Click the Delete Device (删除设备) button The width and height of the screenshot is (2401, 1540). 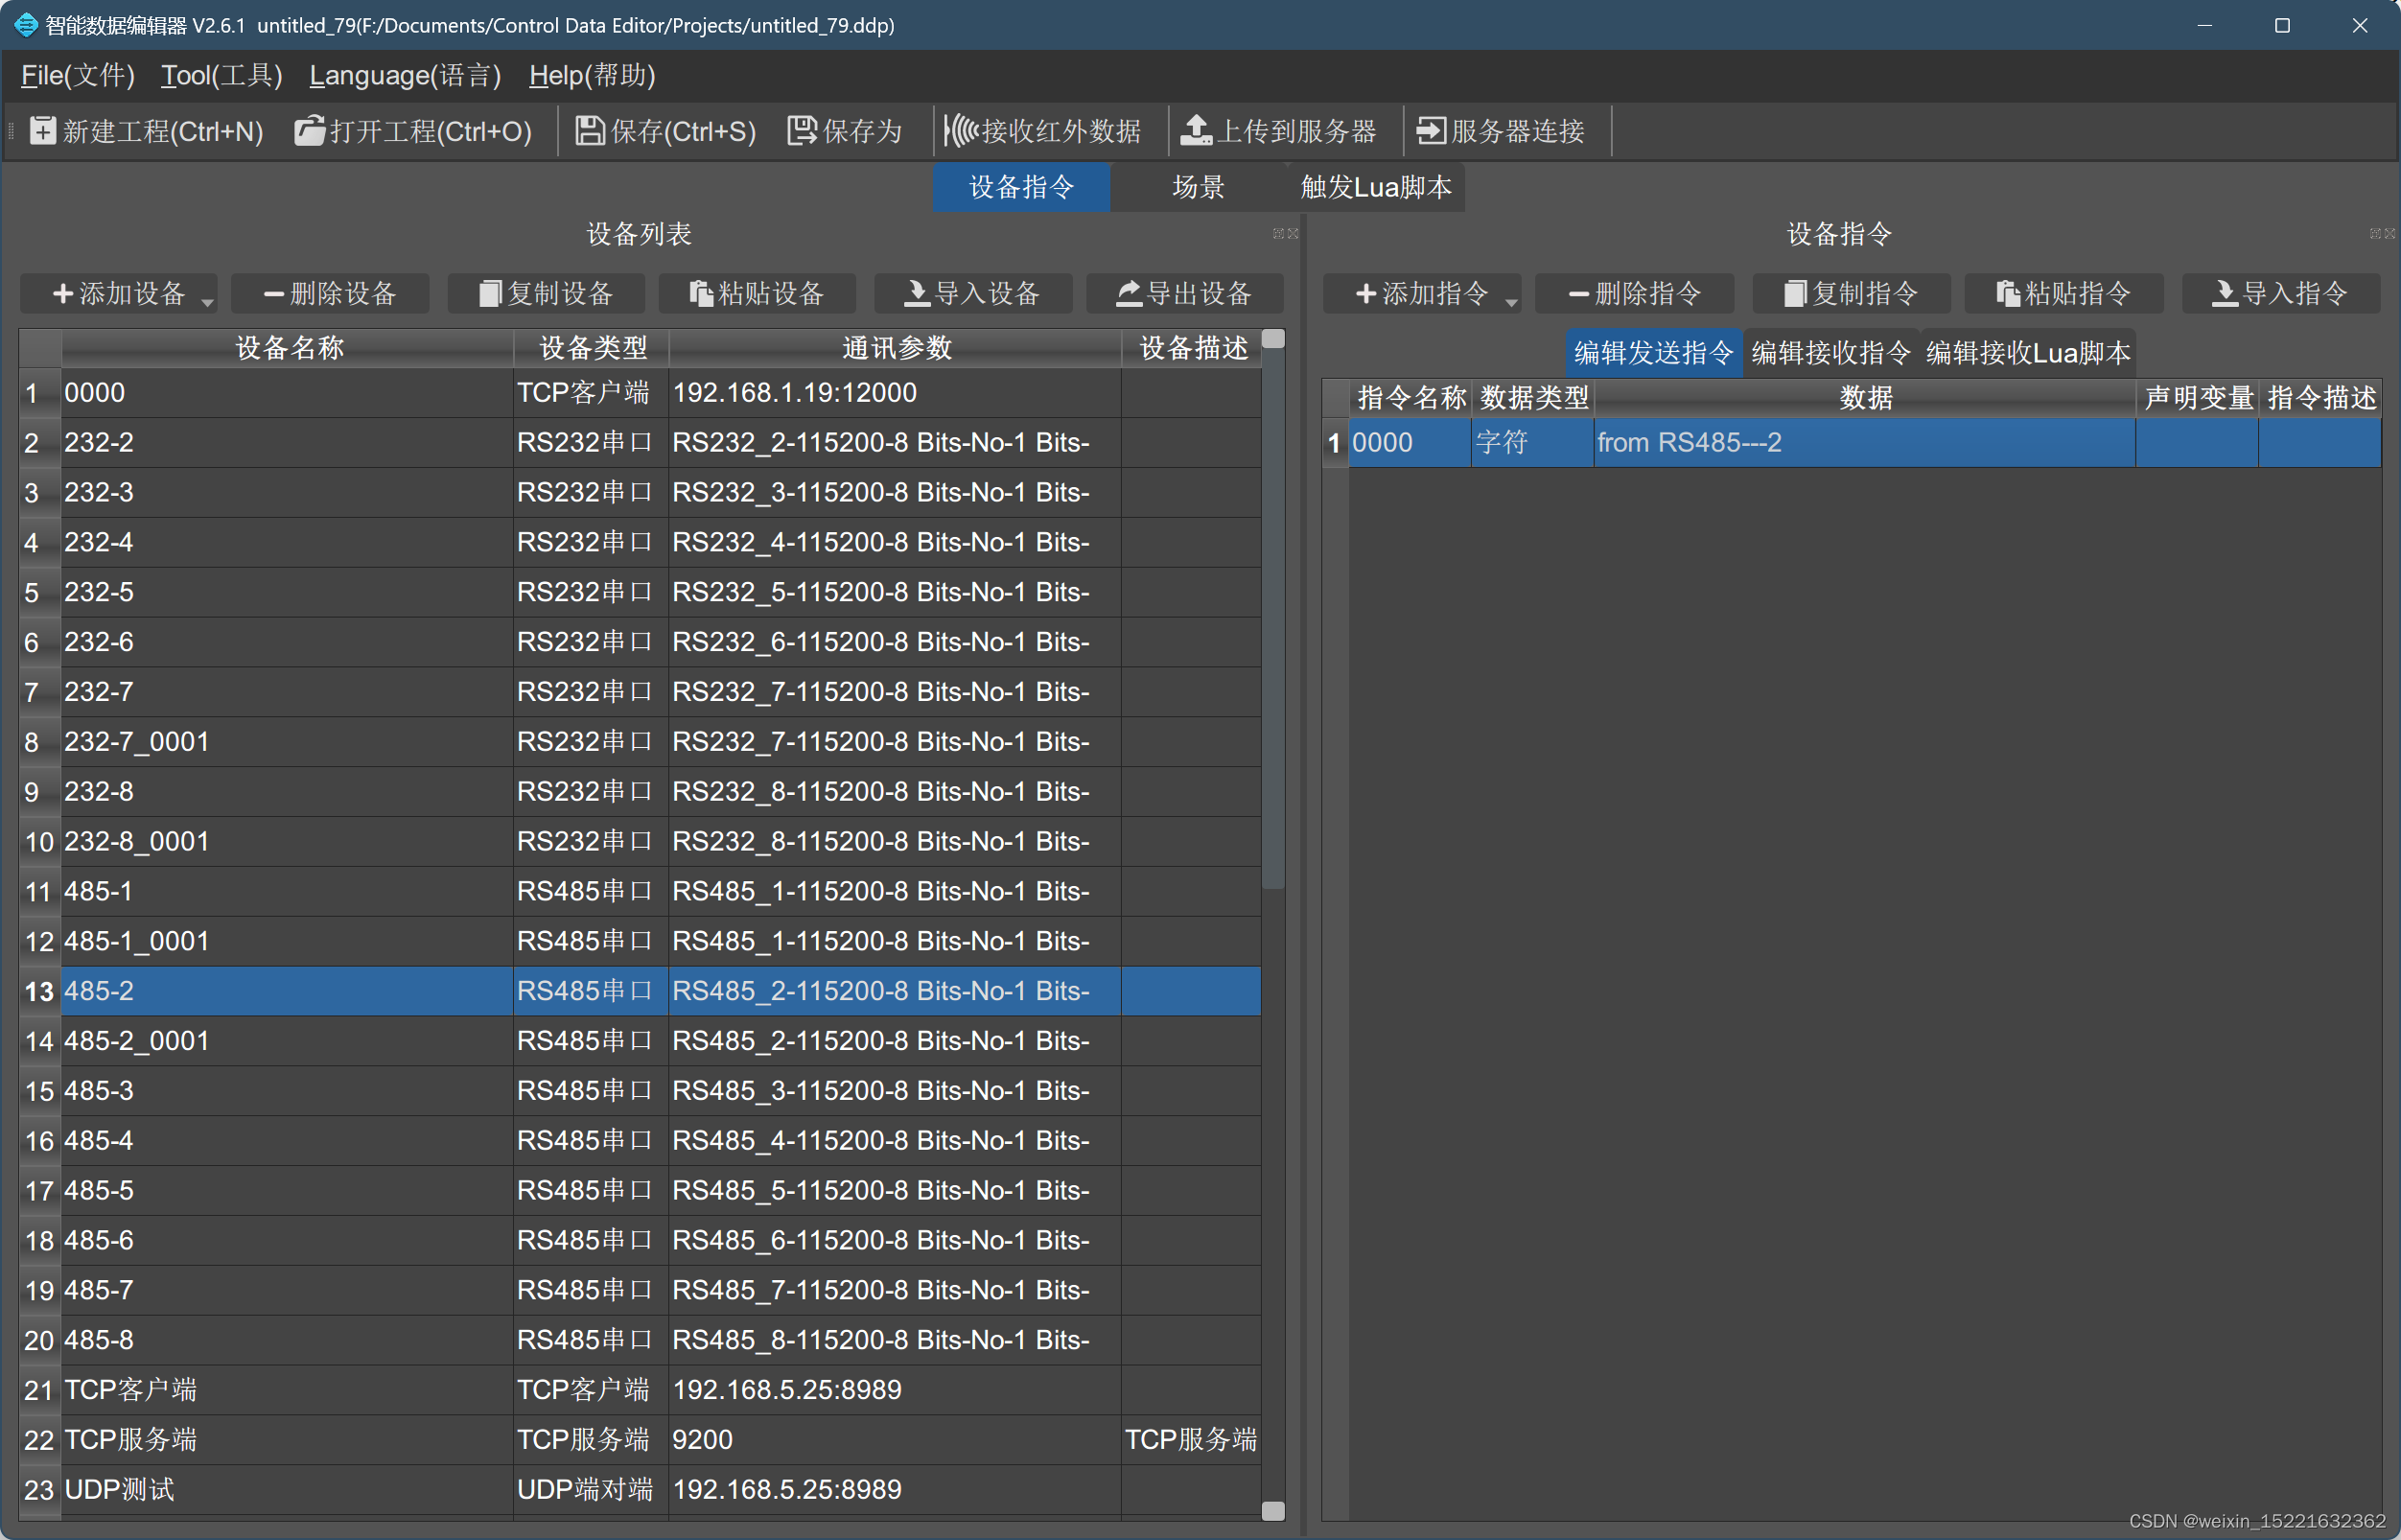pos(330,294)
